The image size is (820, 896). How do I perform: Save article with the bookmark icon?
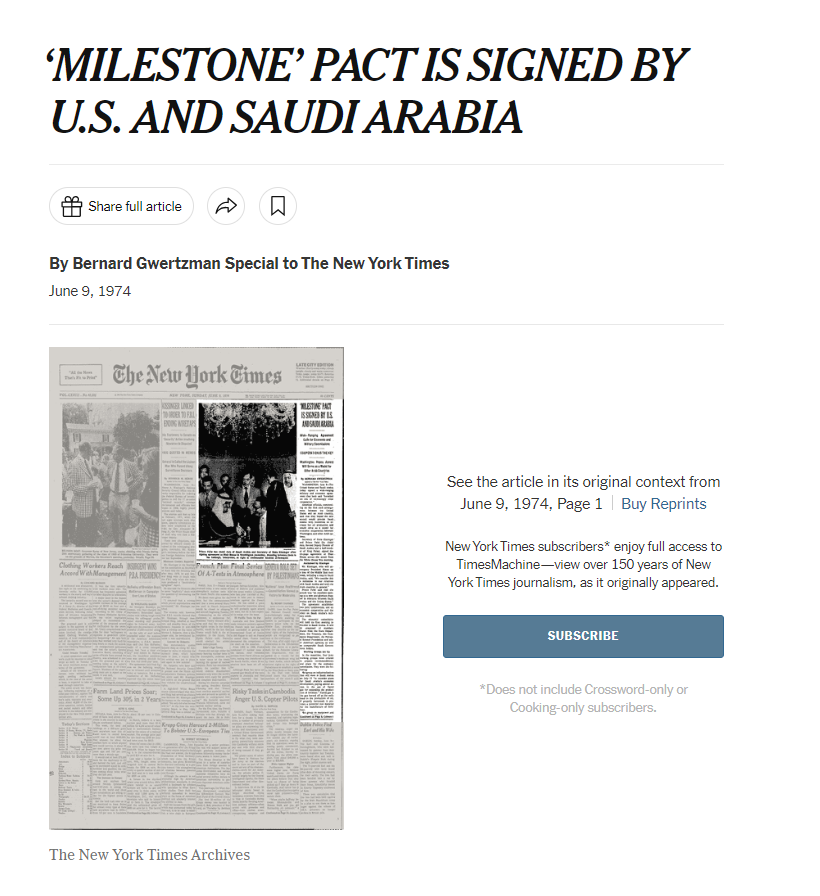[278, 206]
